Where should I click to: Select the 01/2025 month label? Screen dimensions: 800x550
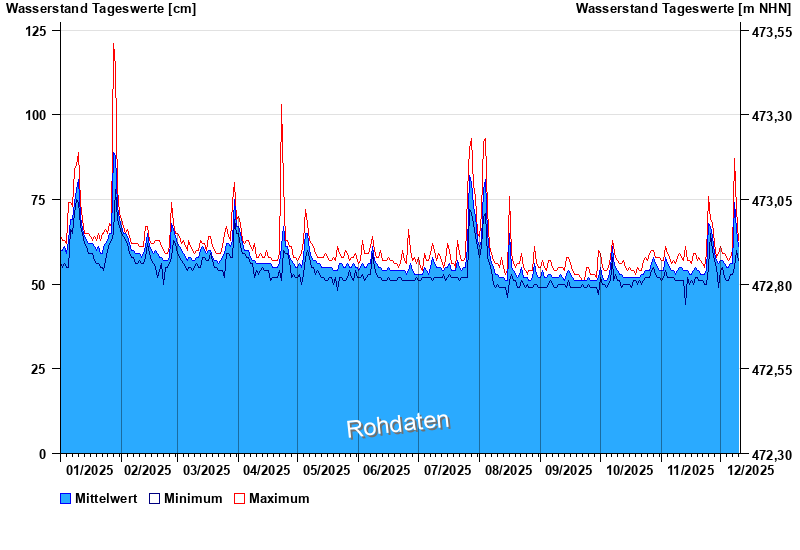(90, 470)
